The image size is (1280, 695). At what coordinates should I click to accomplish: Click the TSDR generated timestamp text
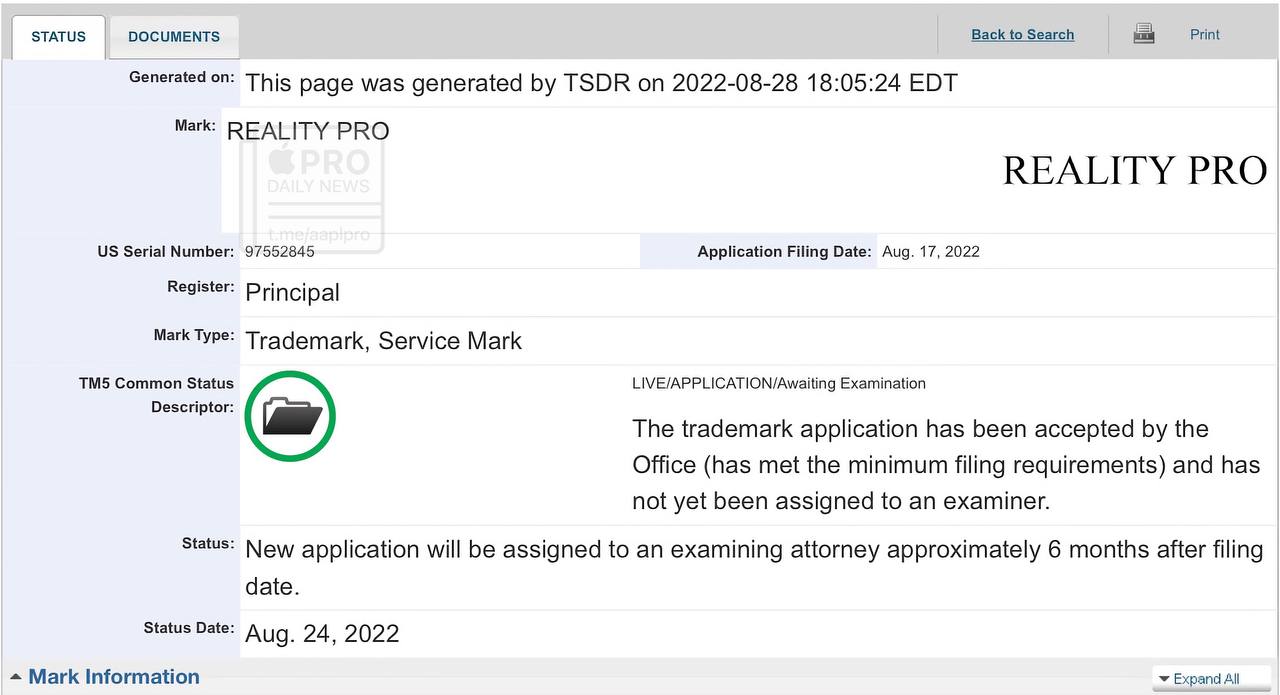(x=601, y=83)
